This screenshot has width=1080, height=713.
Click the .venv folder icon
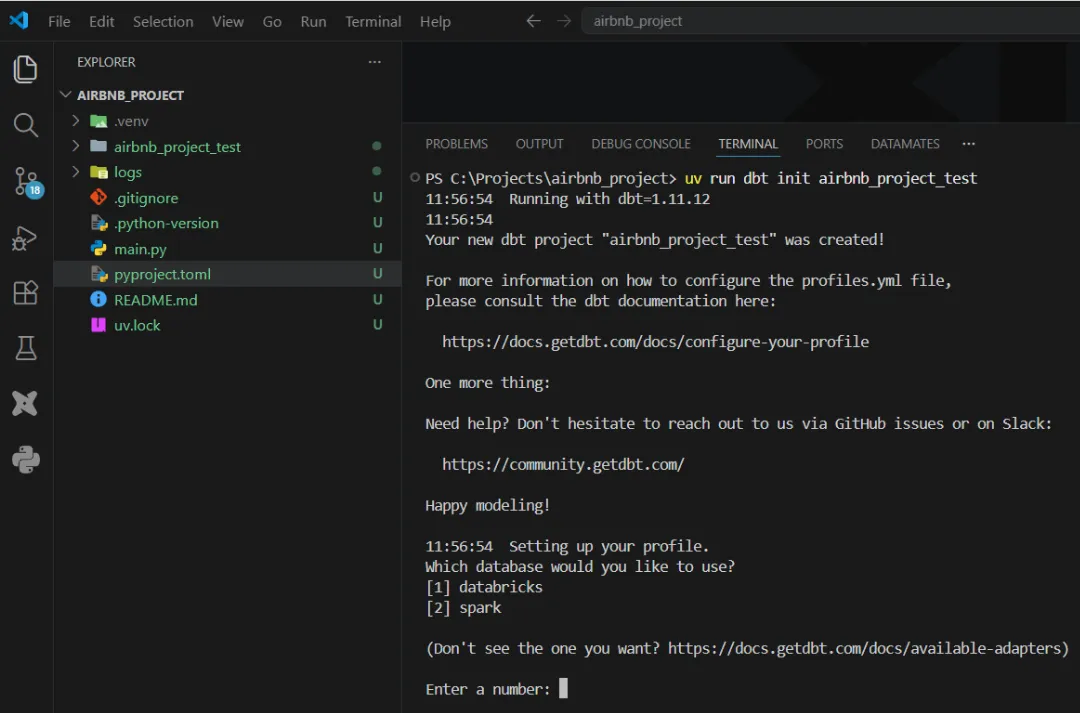pos(98,121)
